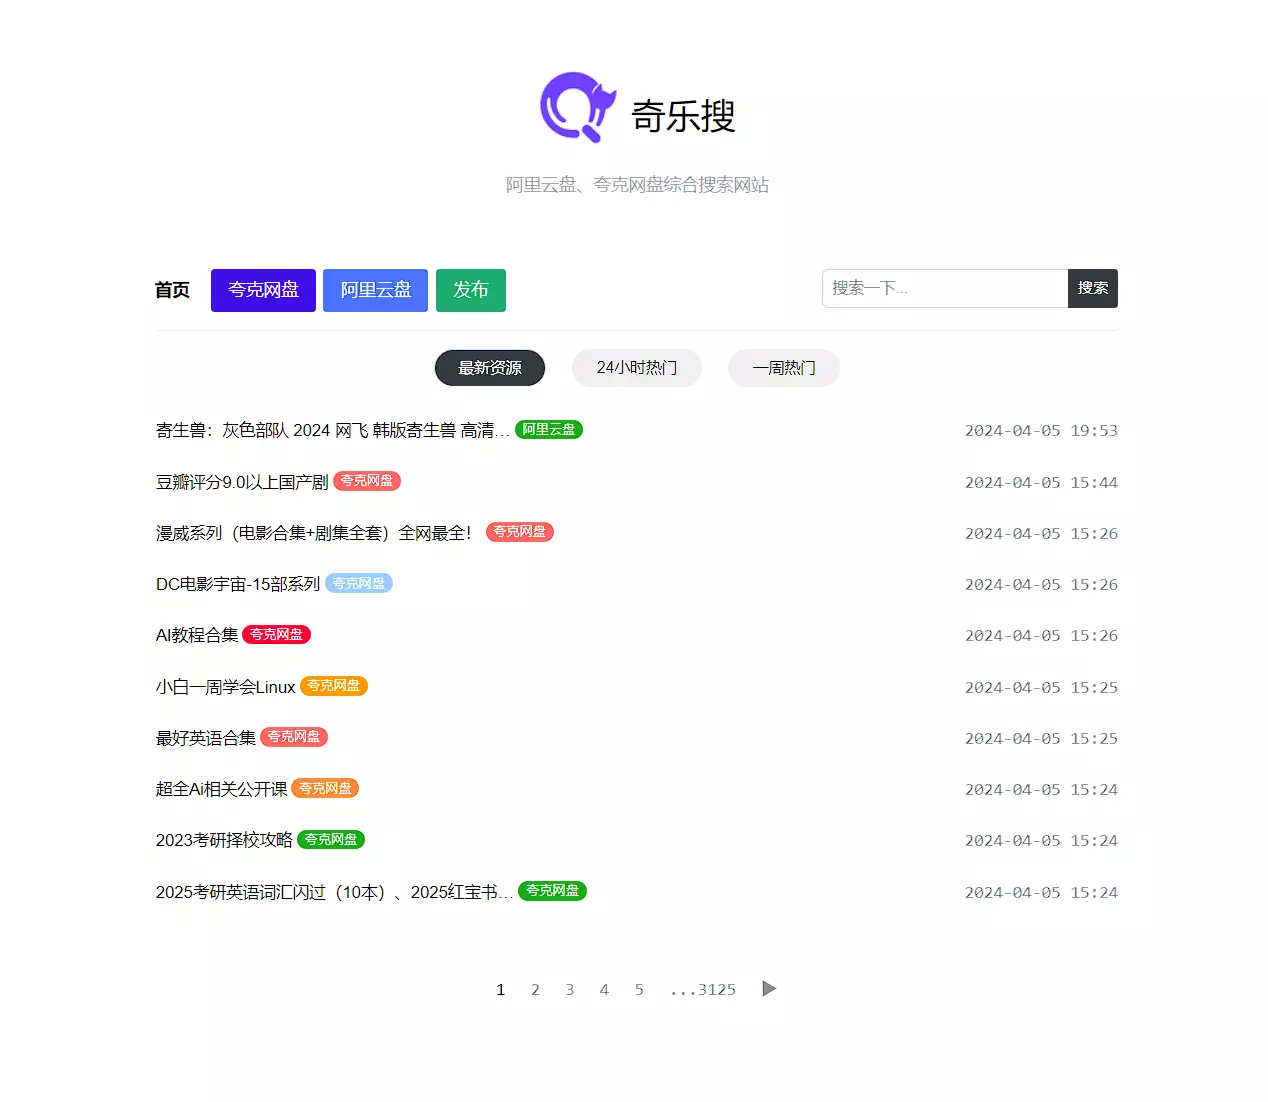
Task: Focus the 搜索一下 search input field
Action: [944, 288]
